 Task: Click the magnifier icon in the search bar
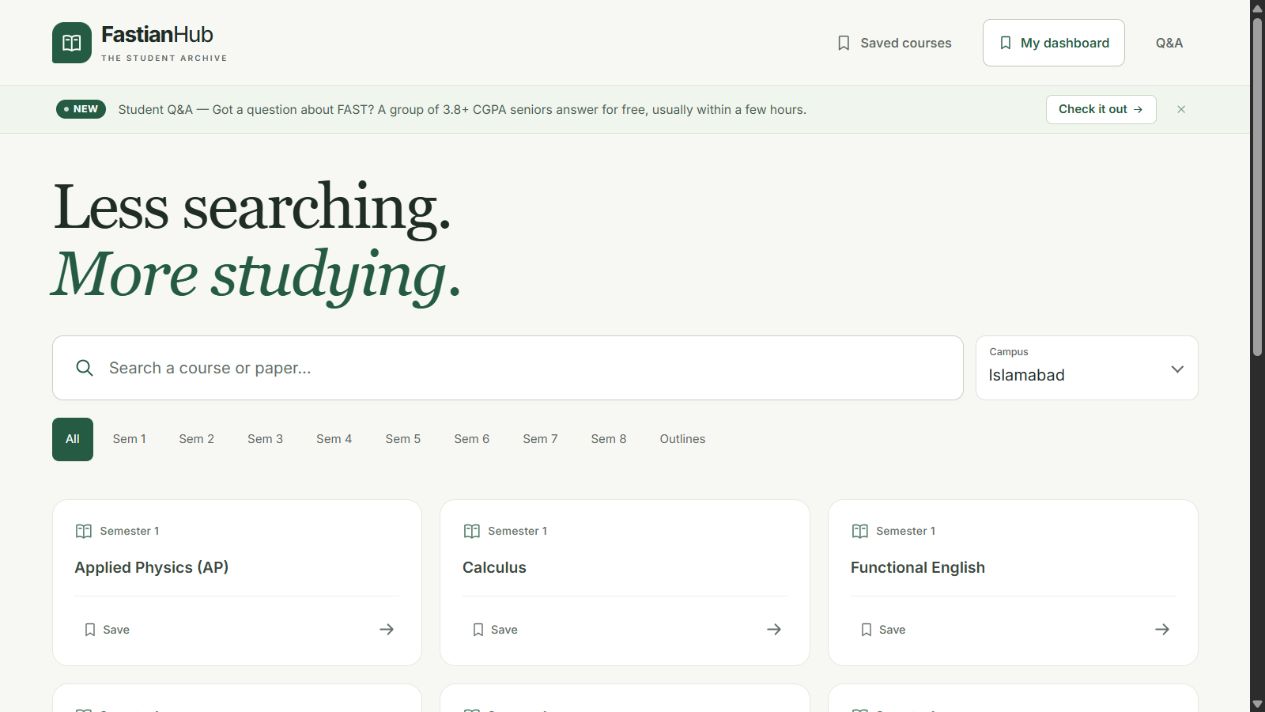[x=85, y=368]
